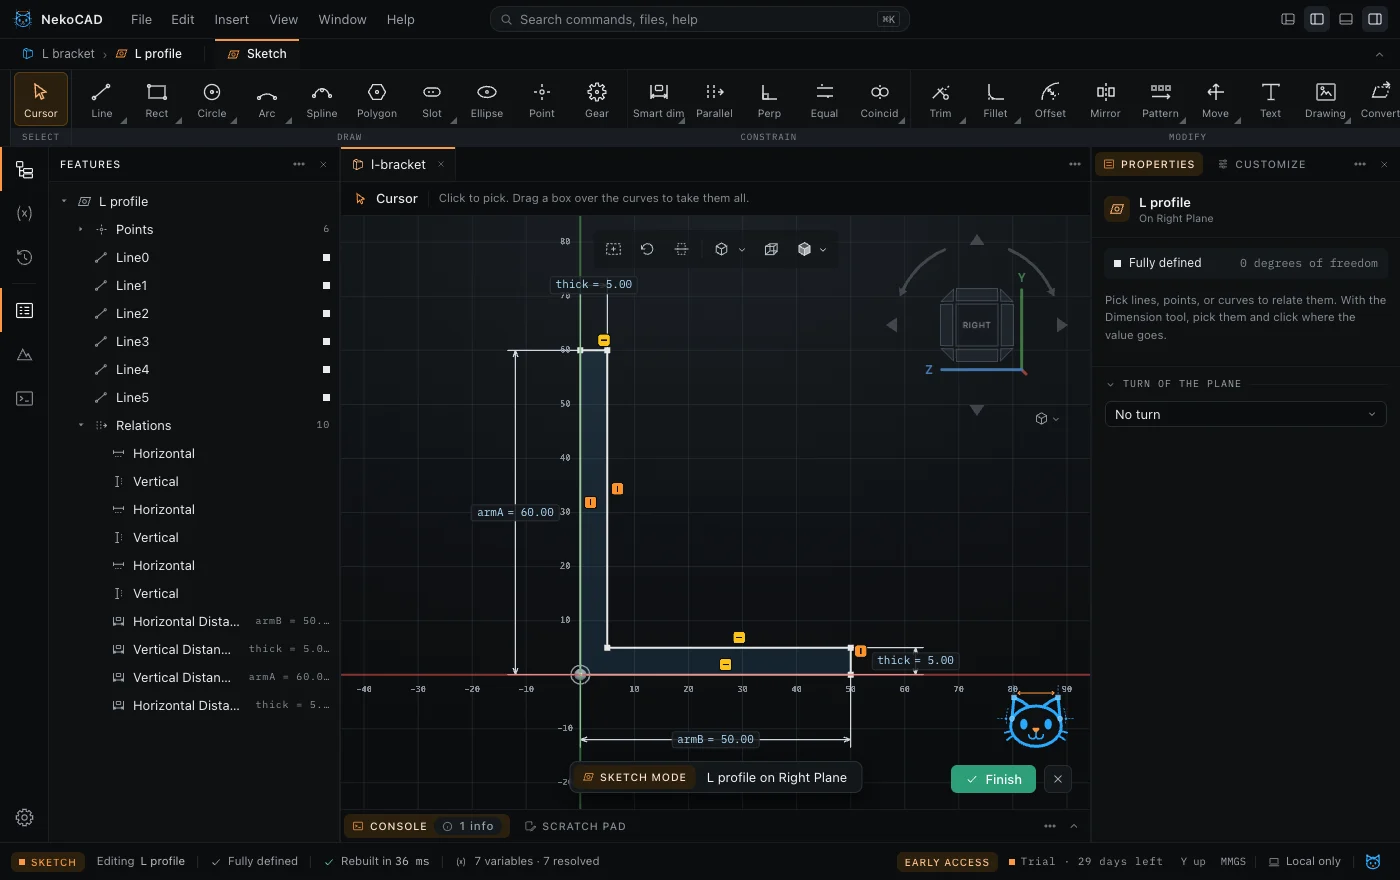Open the Window menu
Image resolution: width=1400 pixels, height=880 pixels.
342,19
